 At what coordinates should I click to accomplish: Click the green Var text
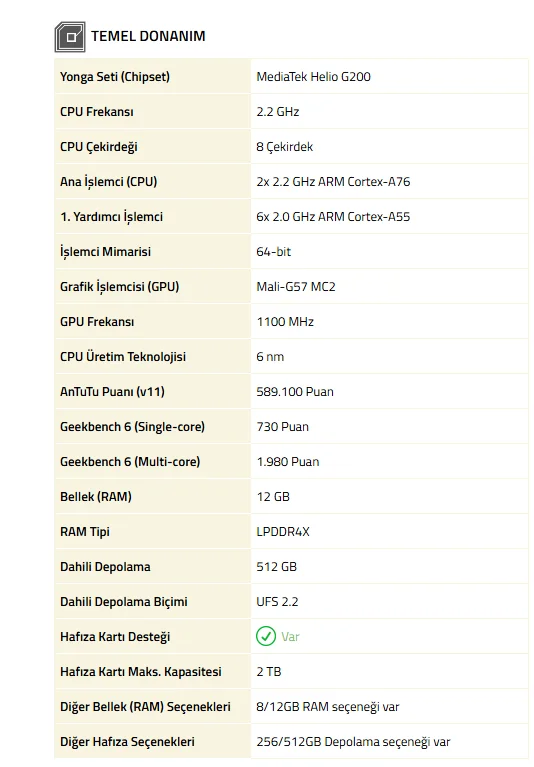(290, 637)
